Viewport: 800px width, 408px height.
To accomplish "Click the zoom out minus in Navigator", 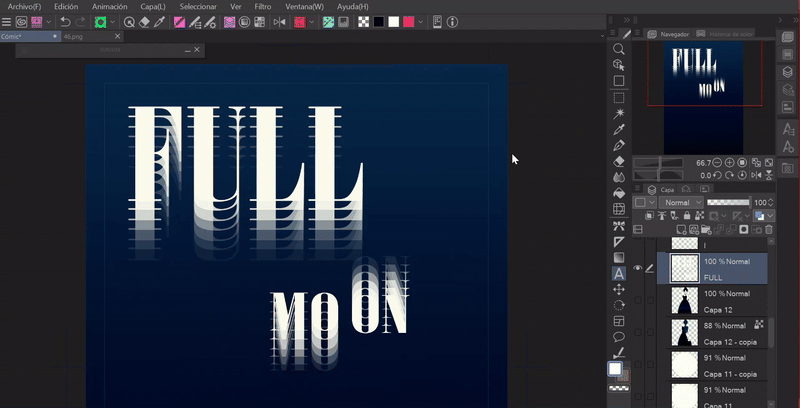I will pos(717,163).
